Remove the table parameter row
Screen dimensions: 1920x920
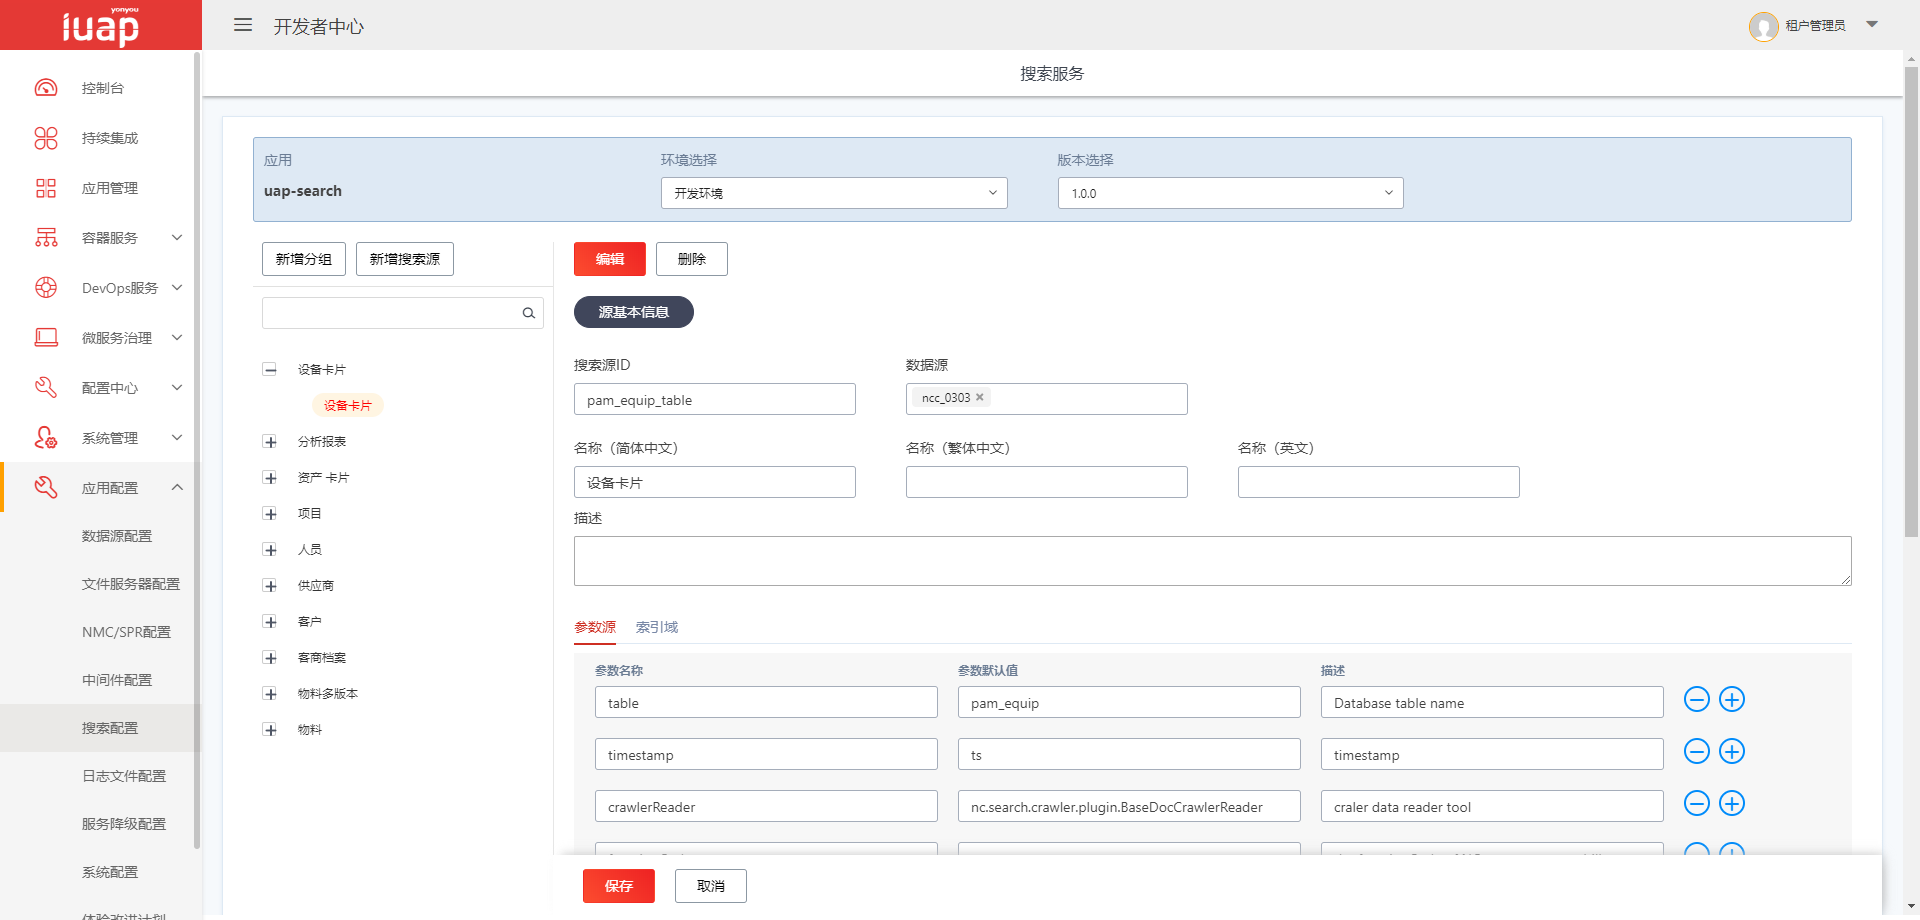(1697, 699)
